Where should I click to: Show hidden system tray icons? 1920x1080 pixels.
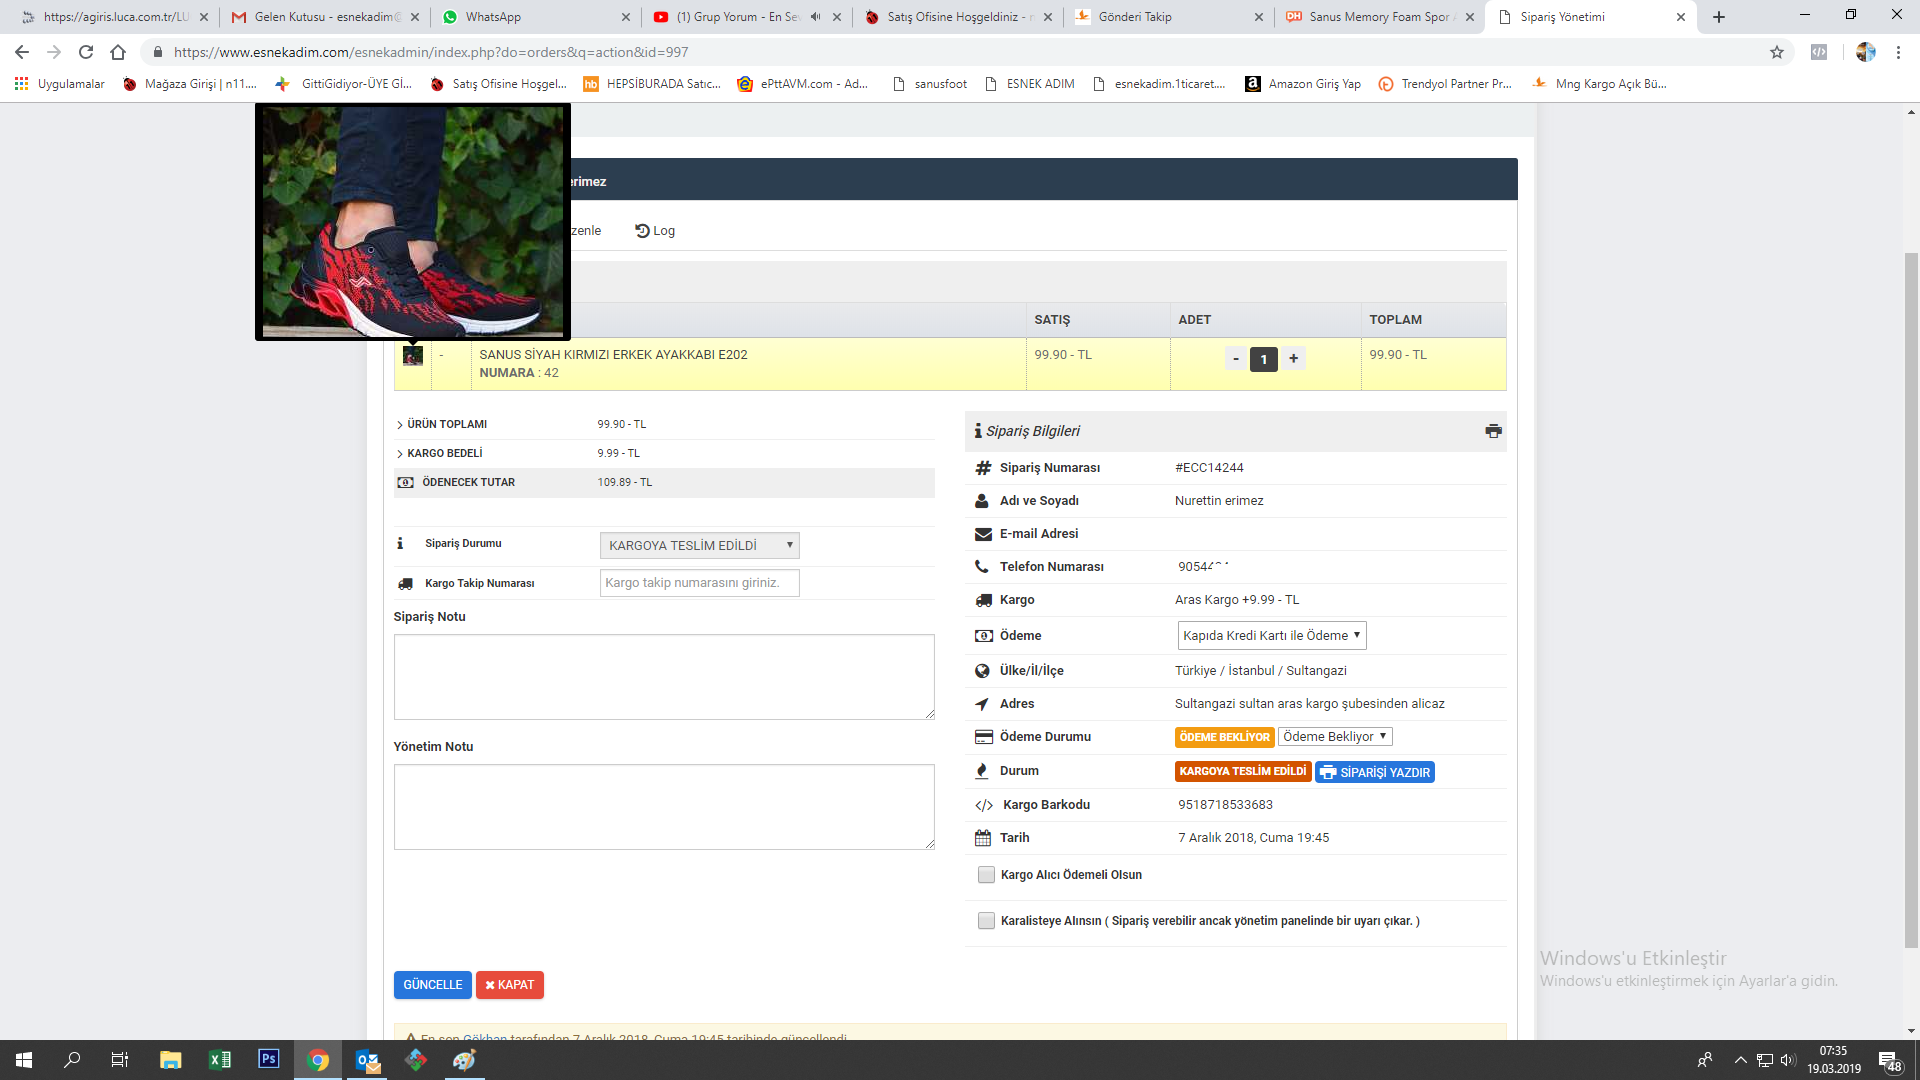pos(1740,1060)
